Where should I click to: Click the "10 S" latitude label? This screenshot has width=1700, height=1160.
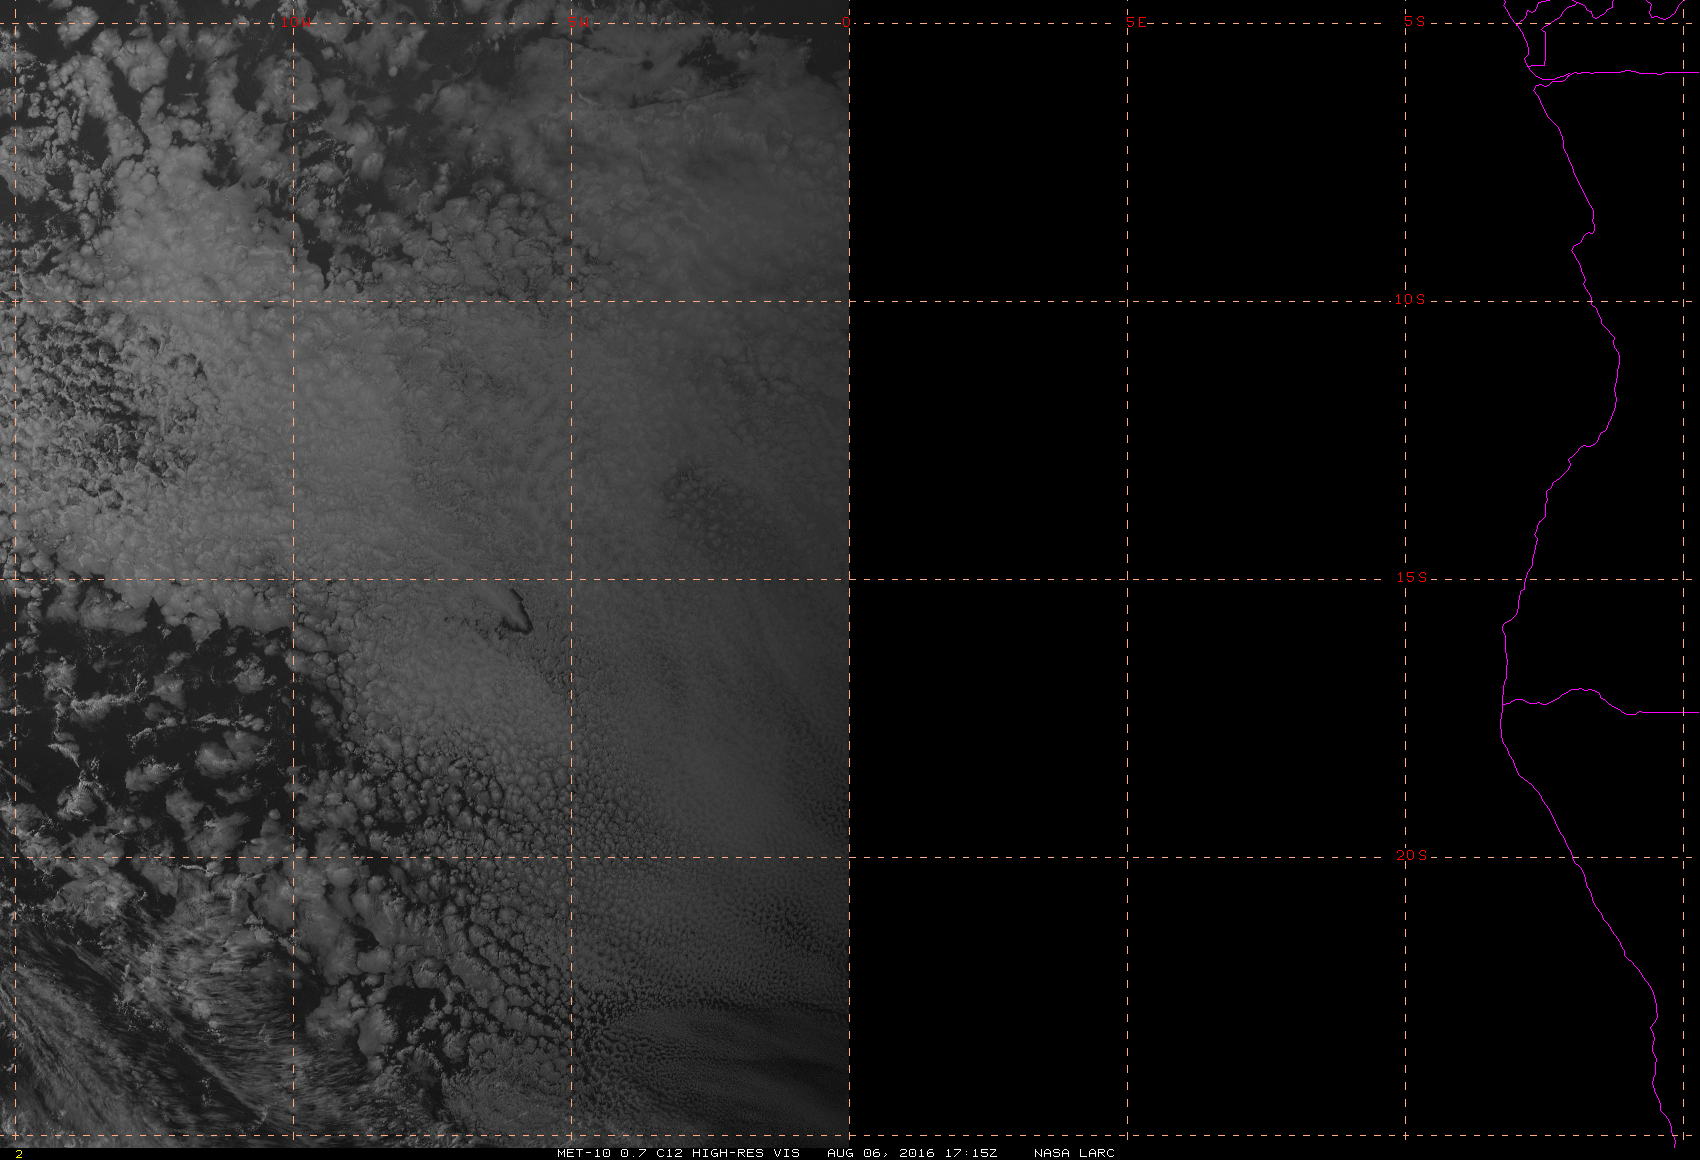click(1410, 299)
